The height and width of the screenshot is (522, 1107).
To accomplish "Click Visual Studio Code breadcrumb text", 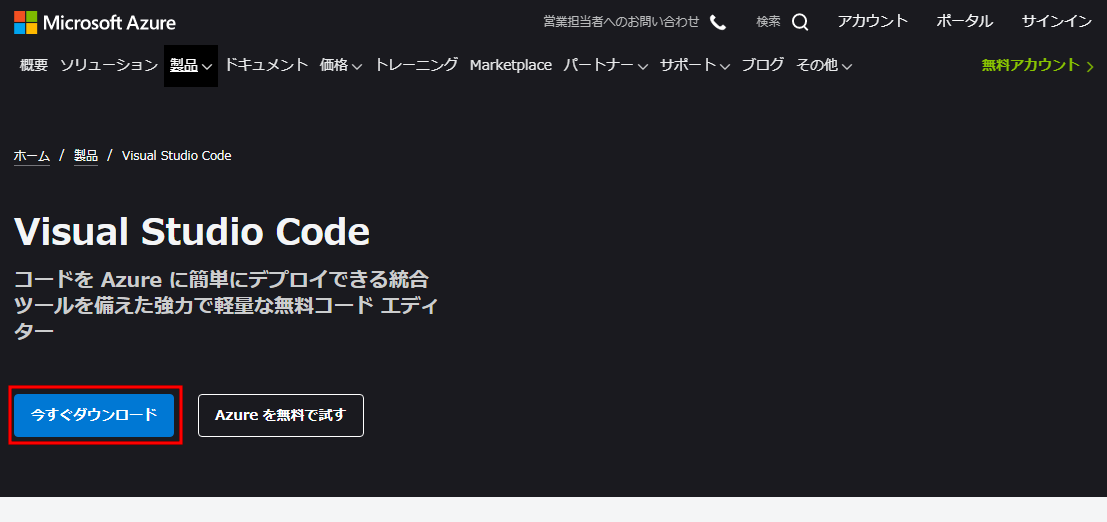I will (176, 155).
